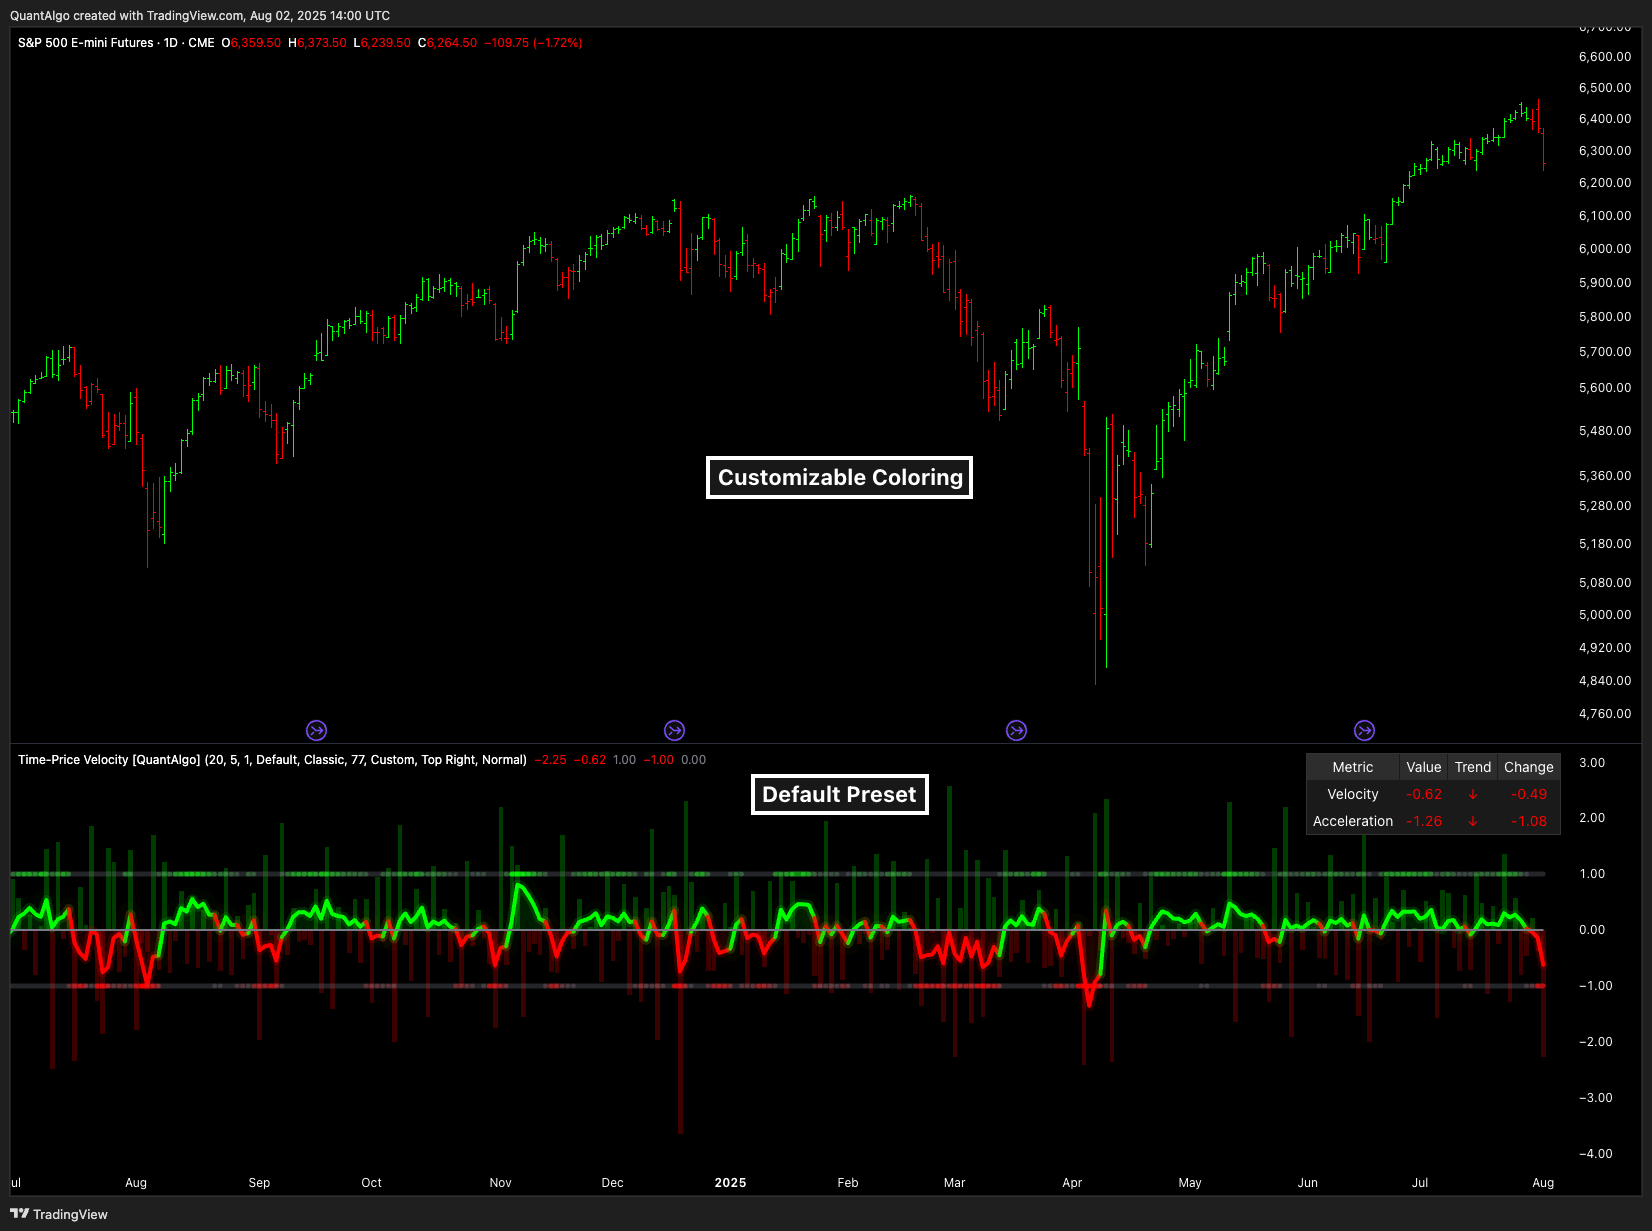1652x1231 pixels.
Task: Click the Acceleration row down-trend arrow
Action: [x=1473, y=821]
